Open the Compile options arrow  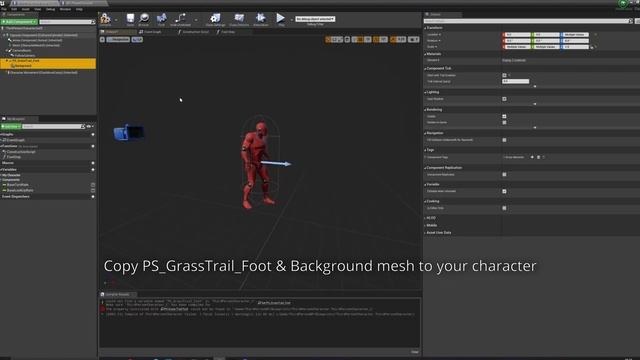(116, 20)
